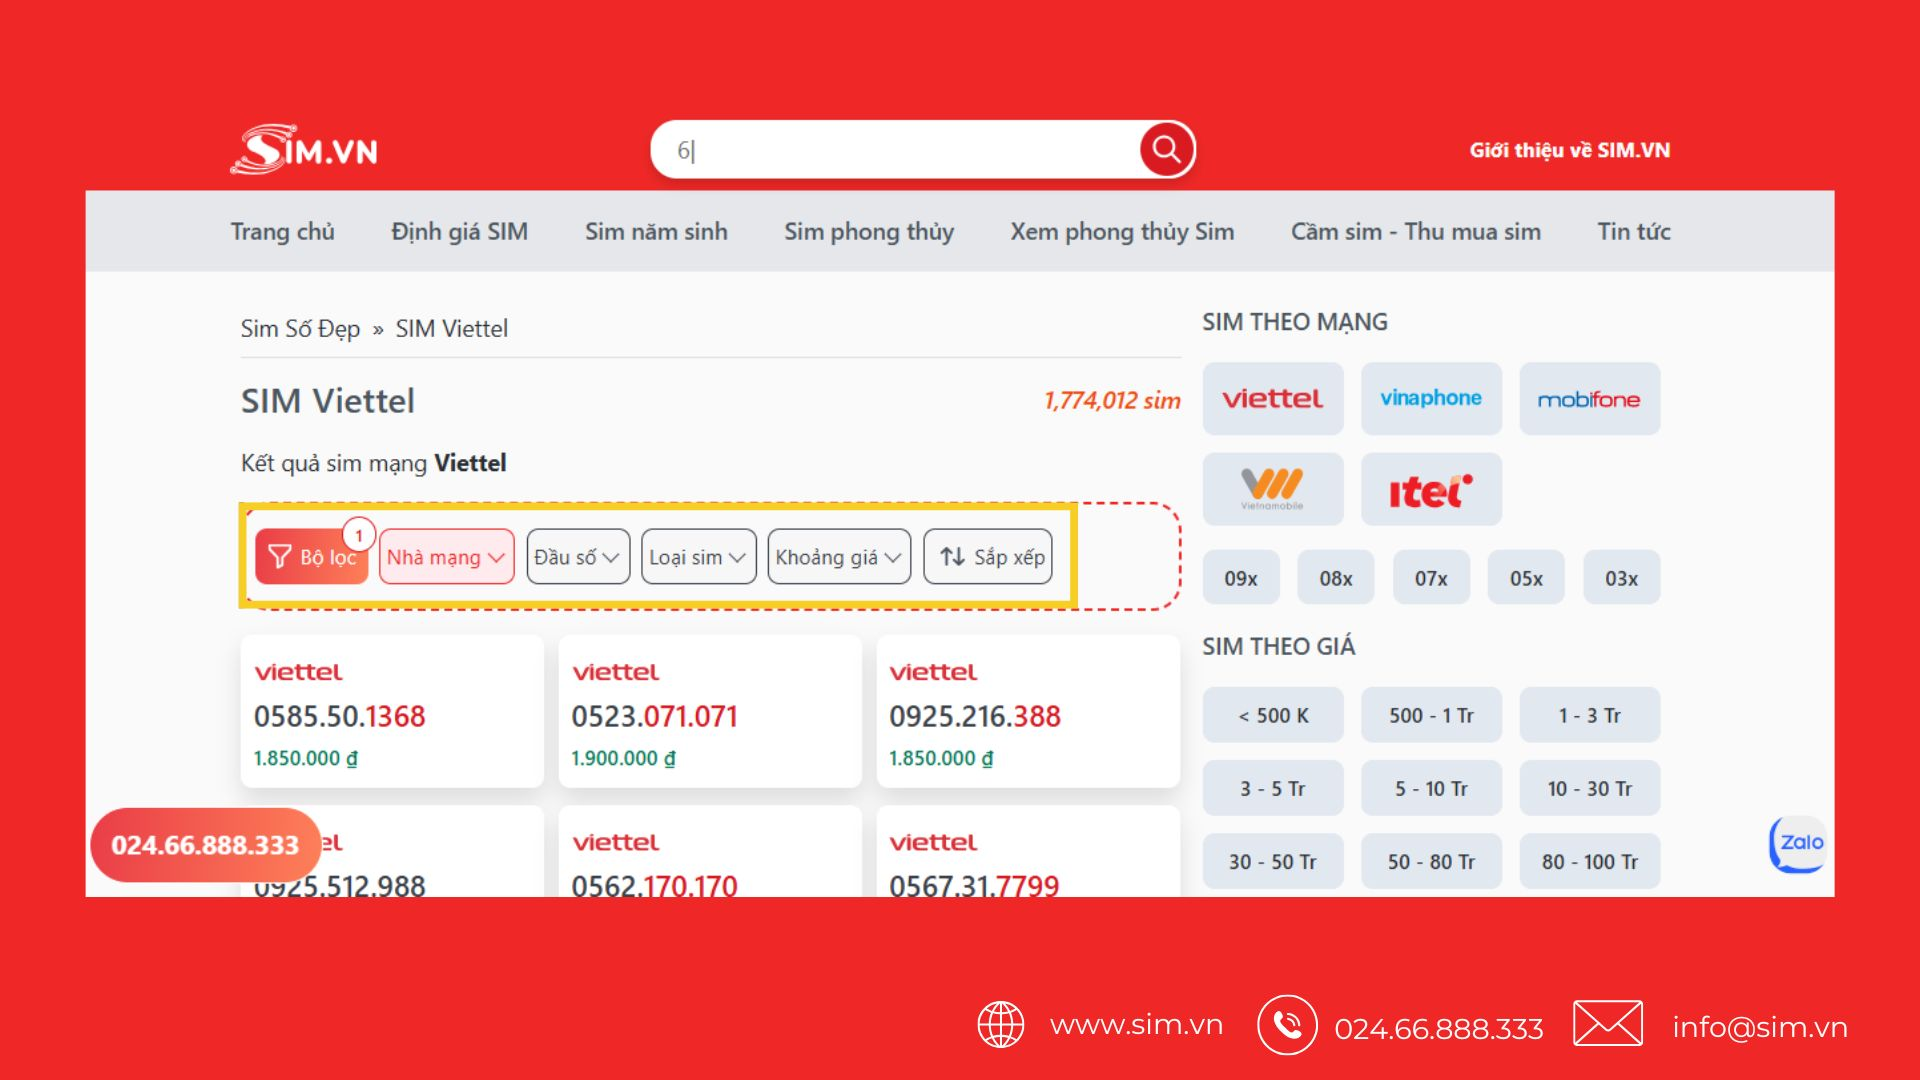Expand the Loại sim dropdown
The image size is (1920, 1080).
pyautogui.click(x=698, y=557)
